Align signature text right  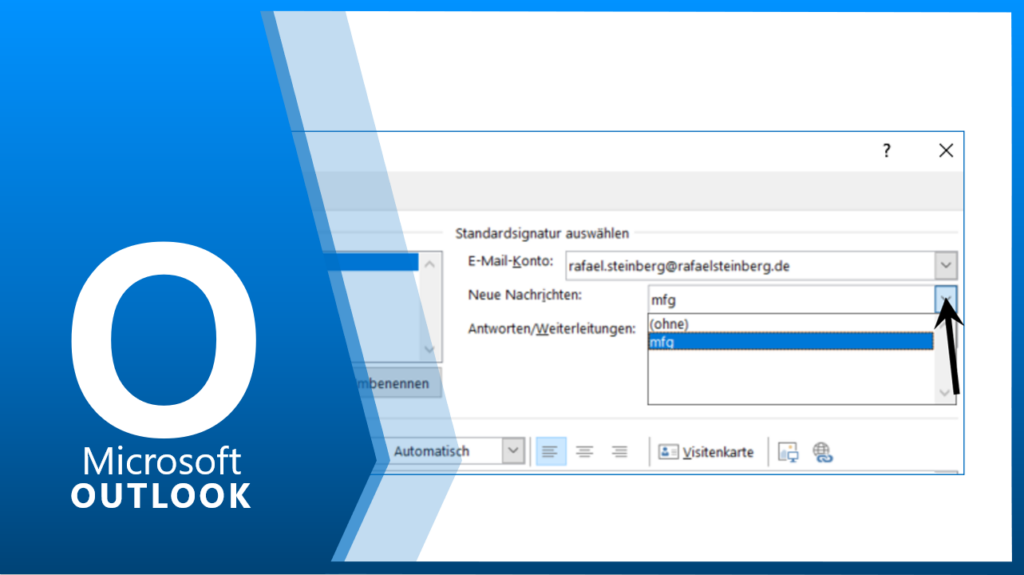[x=619, y=452]
